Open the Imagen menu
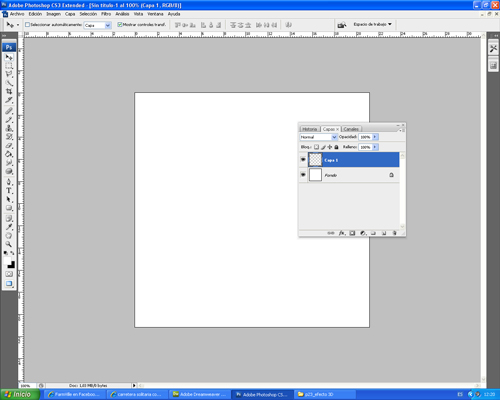 [53, 14]
